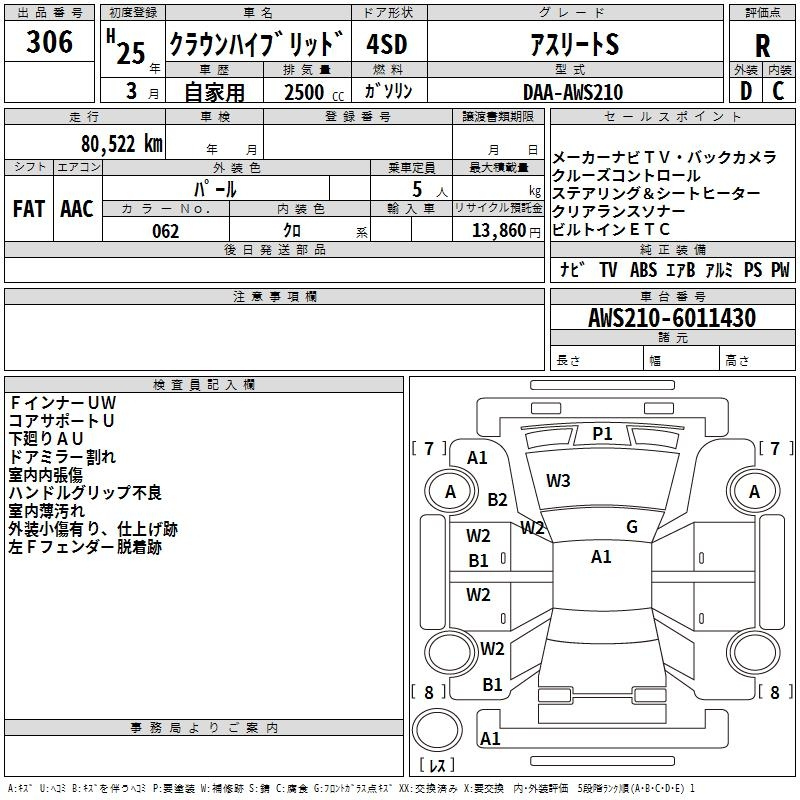Click the W3 mark on the car diagram
Viewport: 800px width, 800px height.
(558, 481)
